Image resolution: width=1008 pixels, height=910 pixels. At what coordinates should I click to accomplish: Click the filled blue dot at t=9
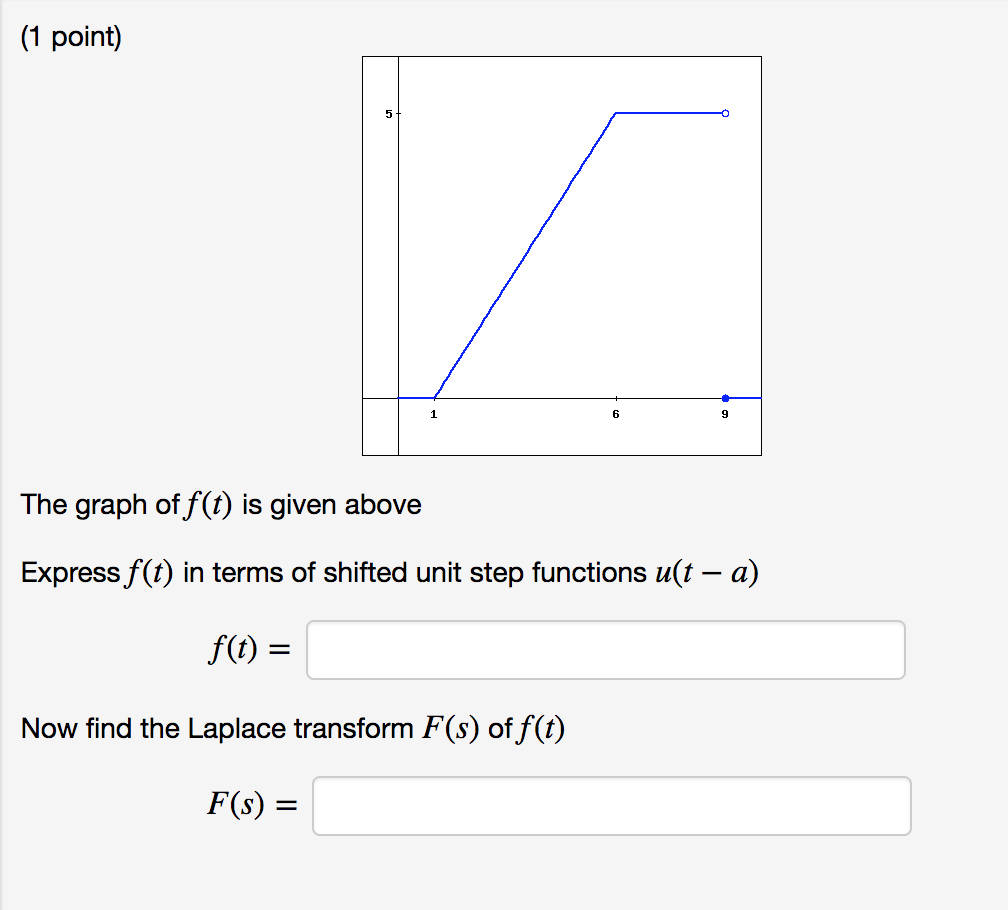tap(725, 398)
